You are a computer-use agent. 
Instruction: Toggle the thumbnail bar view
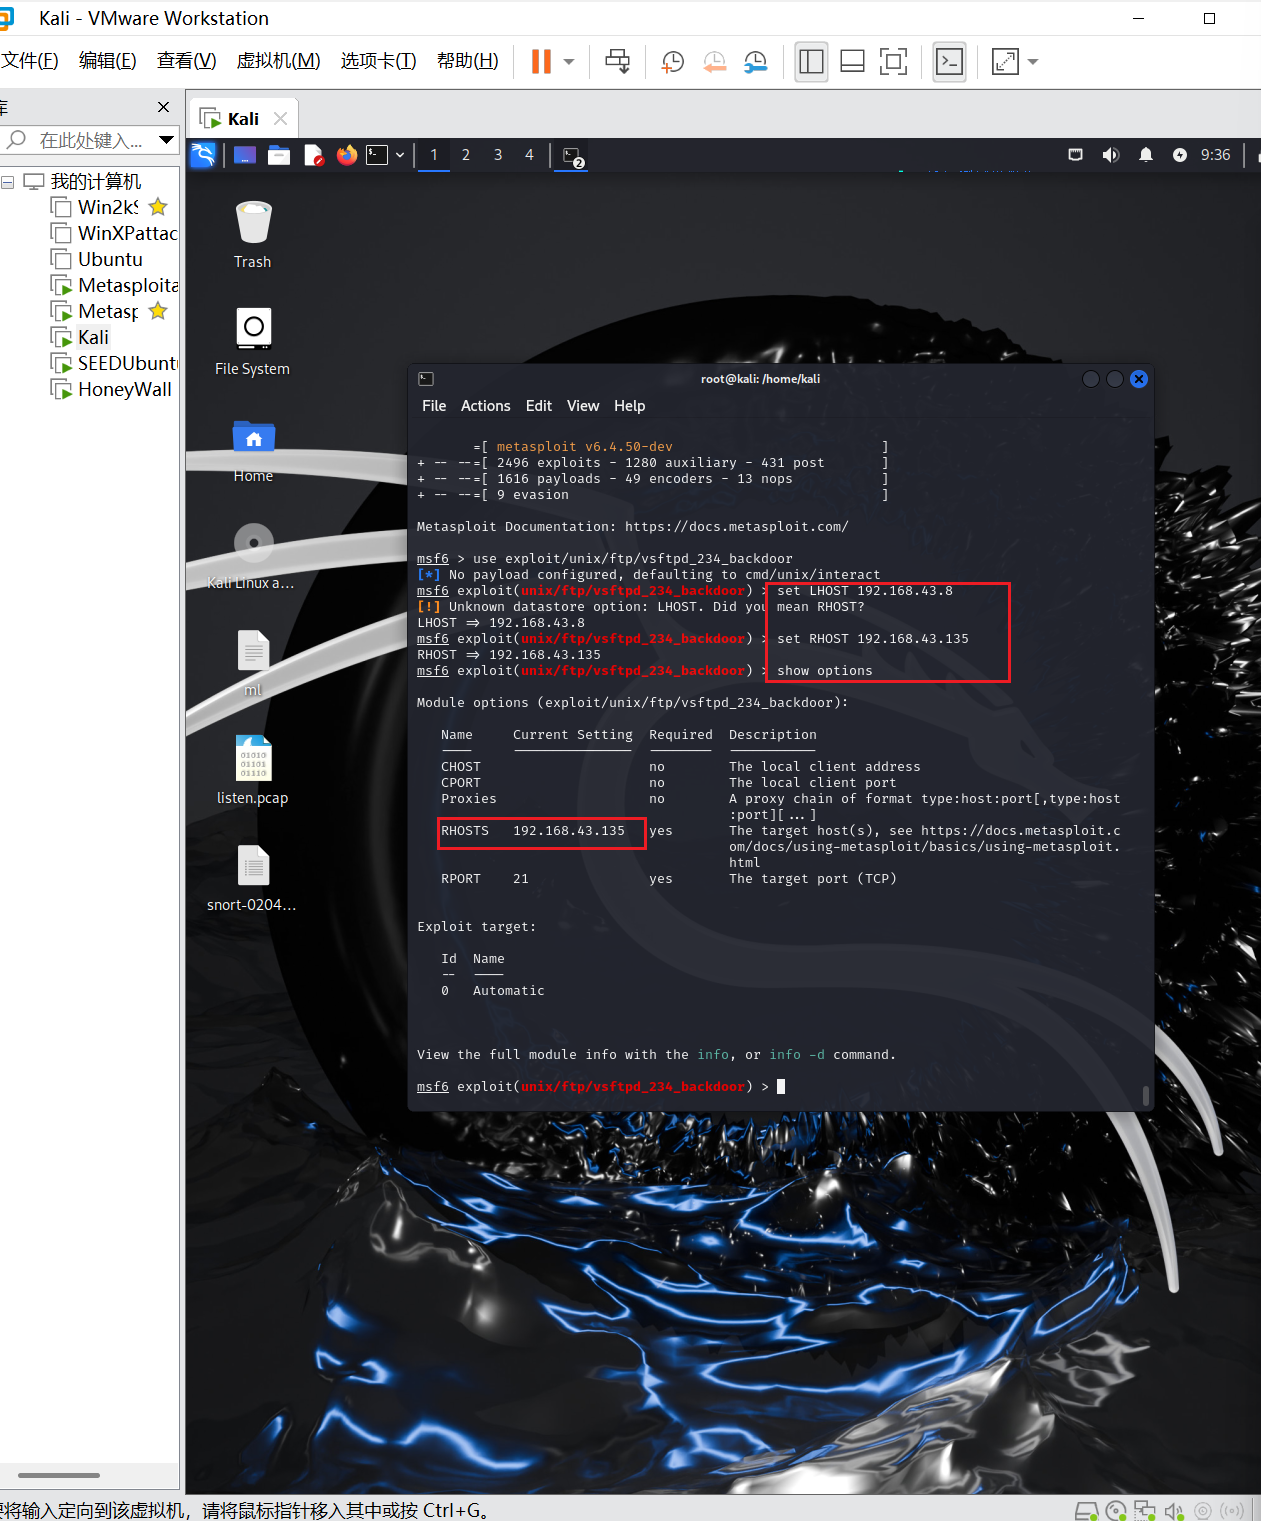click(x=852, y=62)
